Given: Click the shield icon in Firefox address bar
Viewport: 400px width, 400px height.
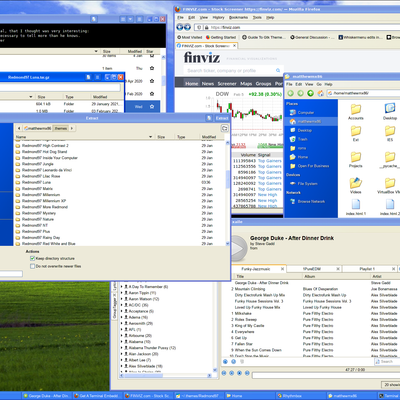Looking at the screenshot, I should point(199,27).
